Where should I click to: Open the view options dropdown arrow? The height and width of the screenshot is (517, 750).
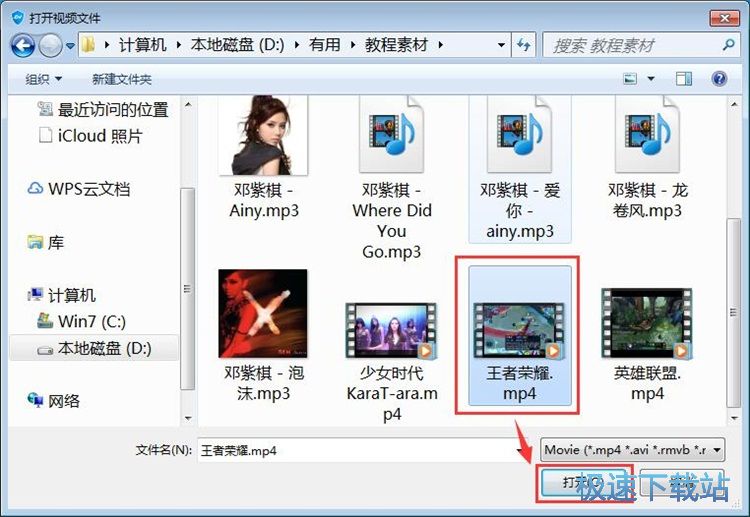click(651, 78)
